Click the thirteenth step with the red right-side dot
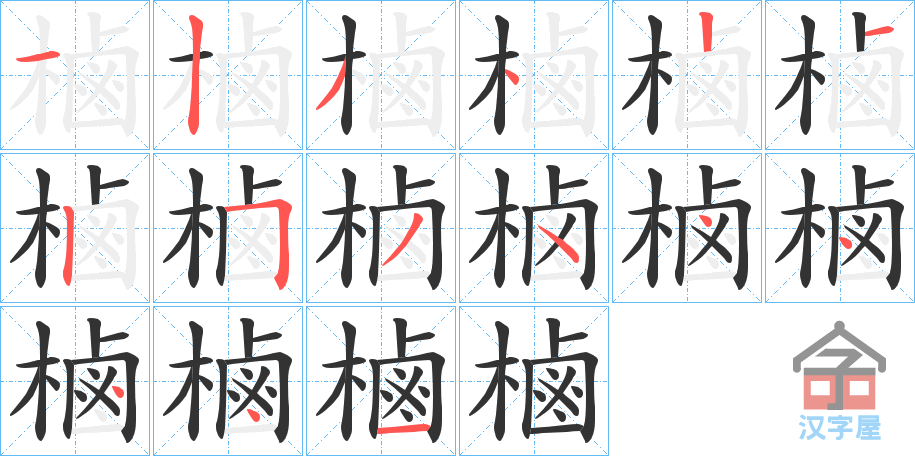Image resolution: width=915 pixels, height=456 pixels. 75,381
